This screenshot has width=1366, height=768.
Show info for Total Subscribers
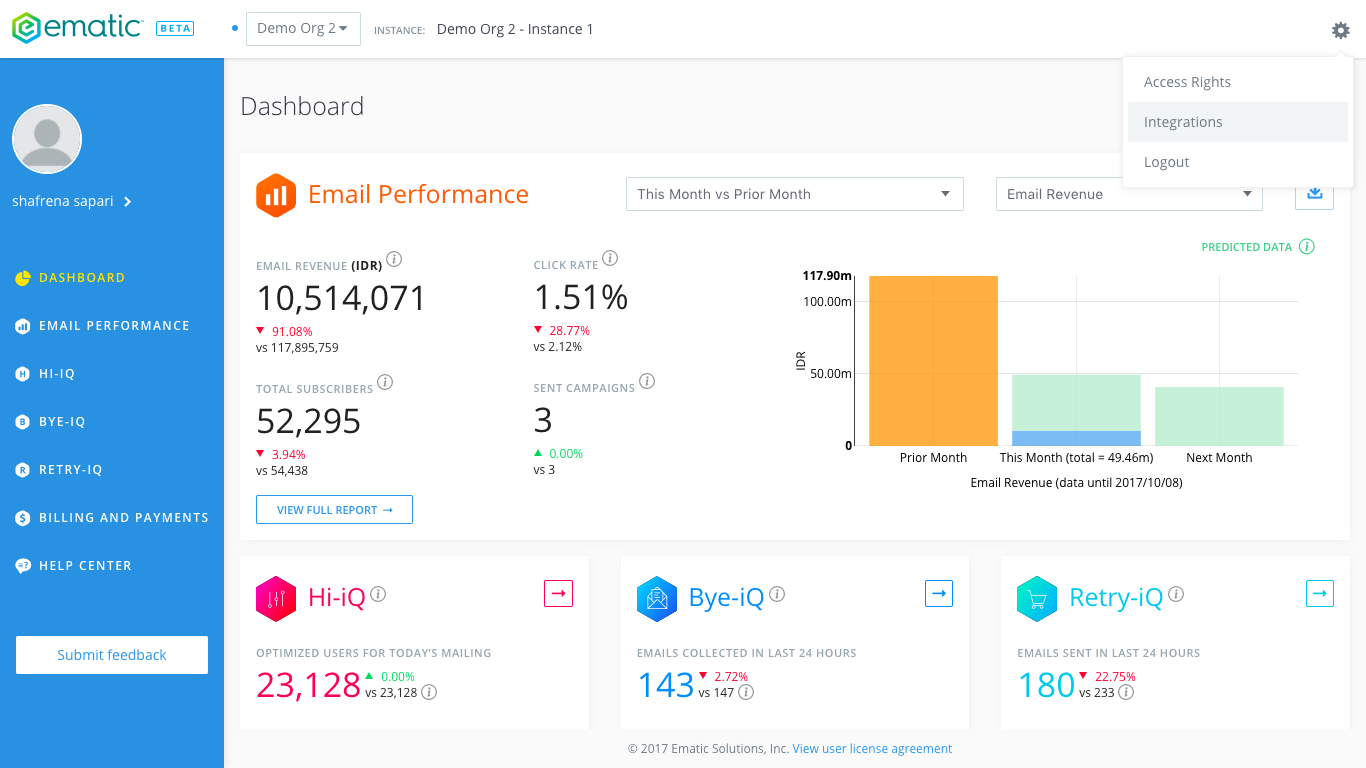pos(385,382)
